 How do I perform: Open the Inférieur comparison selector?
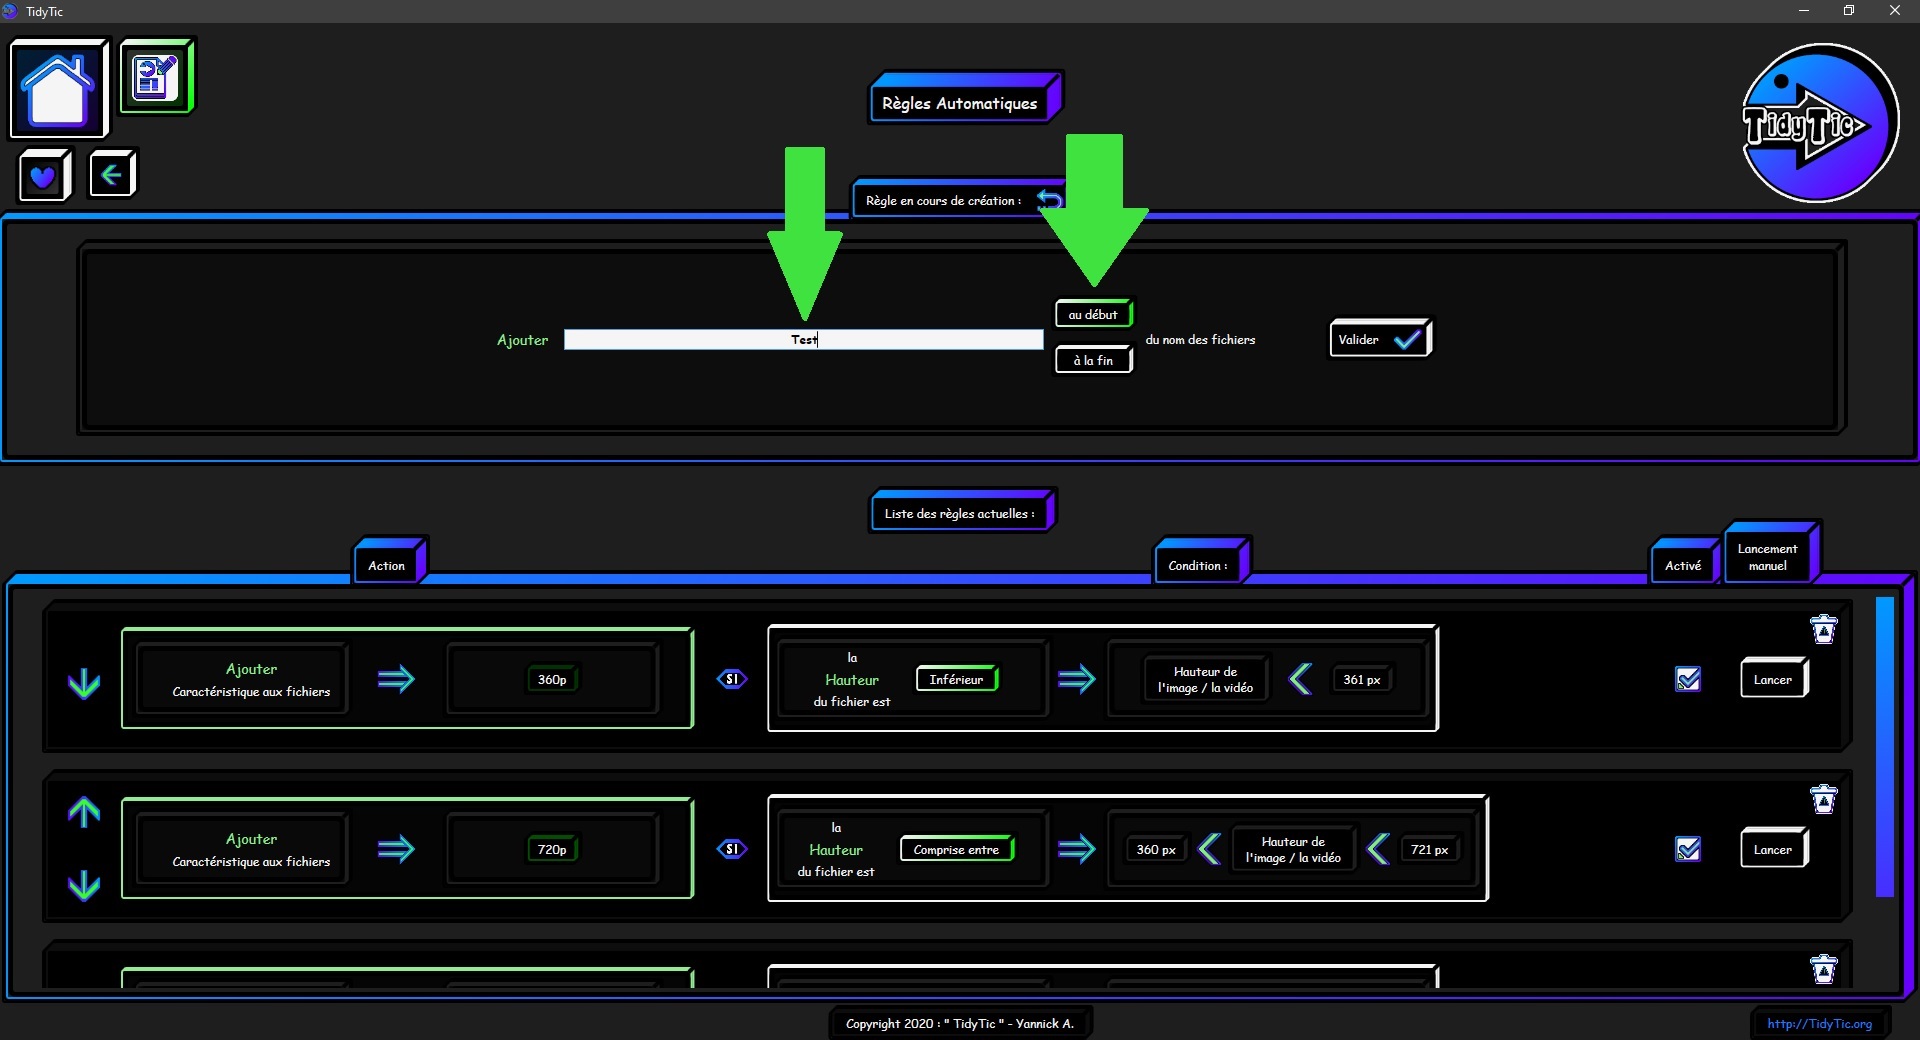(957, 679)
